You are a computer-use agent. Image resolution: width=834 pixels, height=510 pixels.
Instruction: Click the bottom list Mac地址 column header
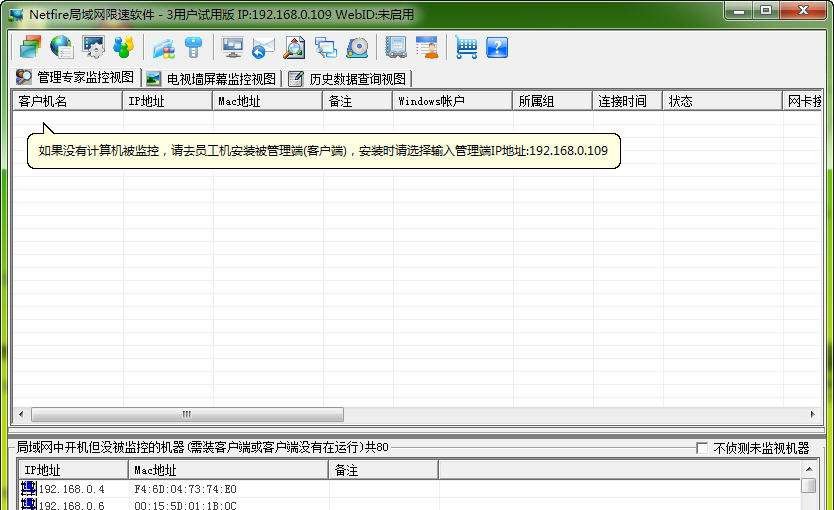coord(228,470)
